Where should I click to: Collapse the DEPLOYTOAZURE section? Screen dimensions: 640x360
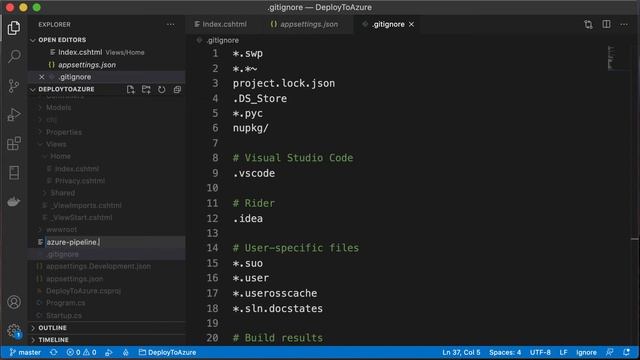66,89
